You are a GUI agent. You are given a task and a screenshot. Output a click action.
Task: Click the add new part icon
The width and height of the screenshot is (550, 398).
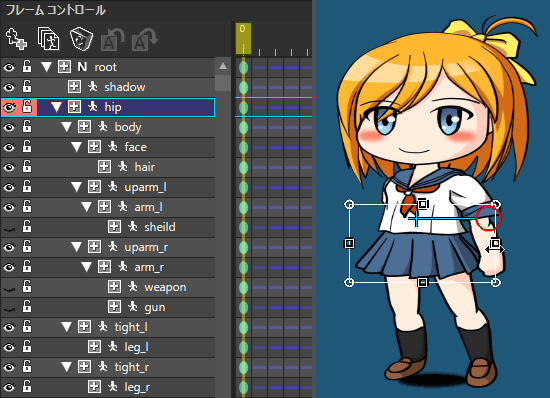[x=16, y=38]
